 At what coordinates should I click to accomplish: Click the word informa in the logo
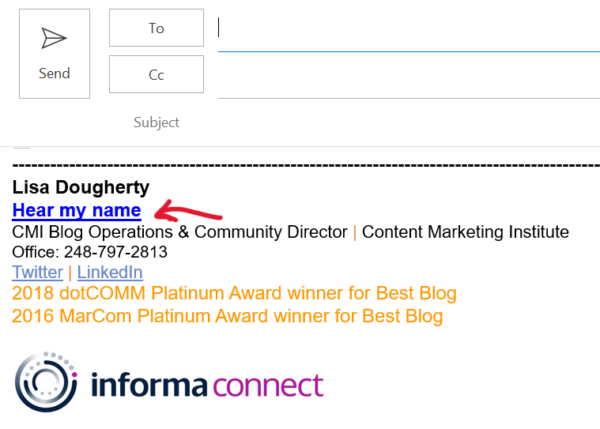click(149, 383)
